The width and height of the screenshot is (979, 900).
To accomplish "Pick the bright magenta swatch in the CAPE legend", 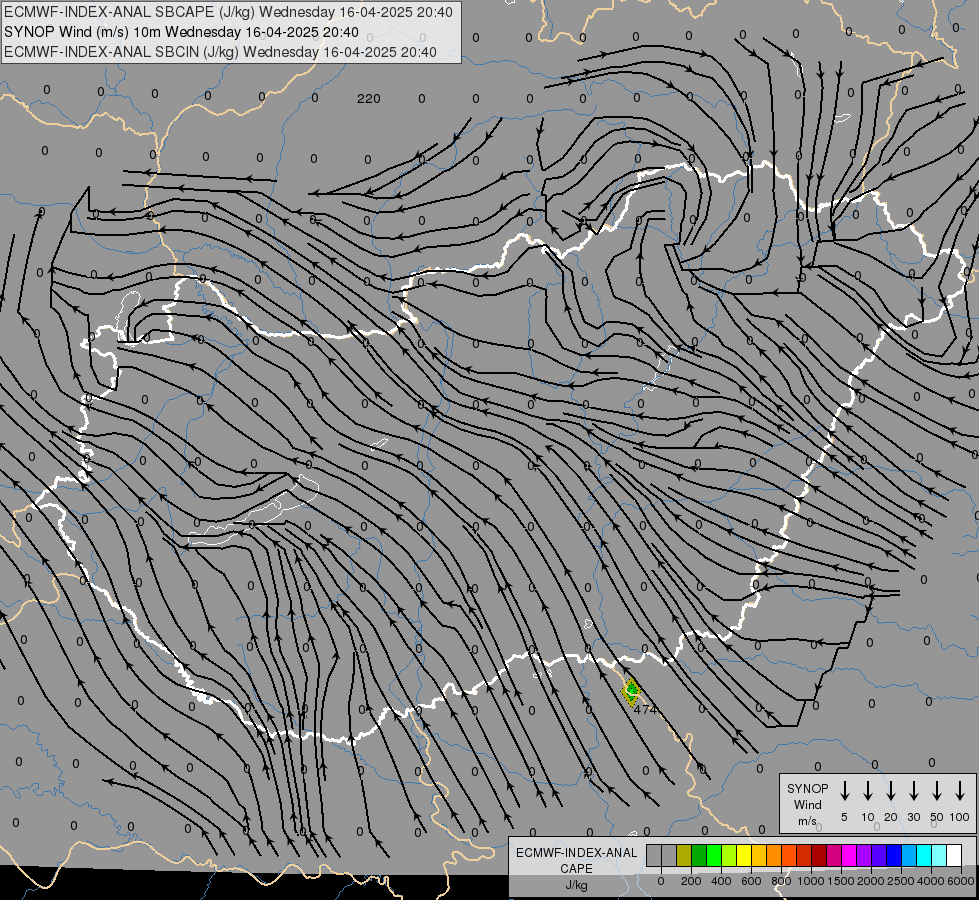I will (x=850, y=855).
